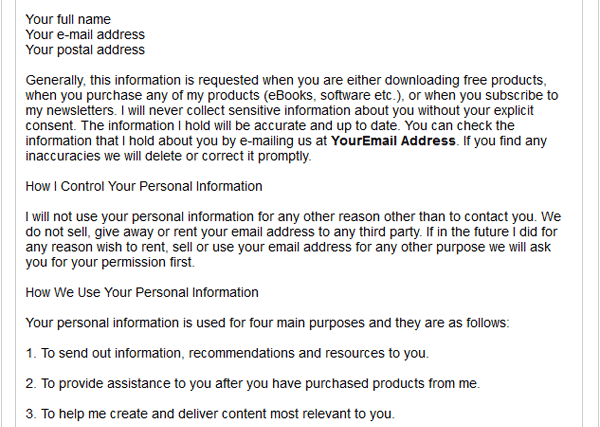Click the phrase 'downloading free products'

click(x=464, y=80)
